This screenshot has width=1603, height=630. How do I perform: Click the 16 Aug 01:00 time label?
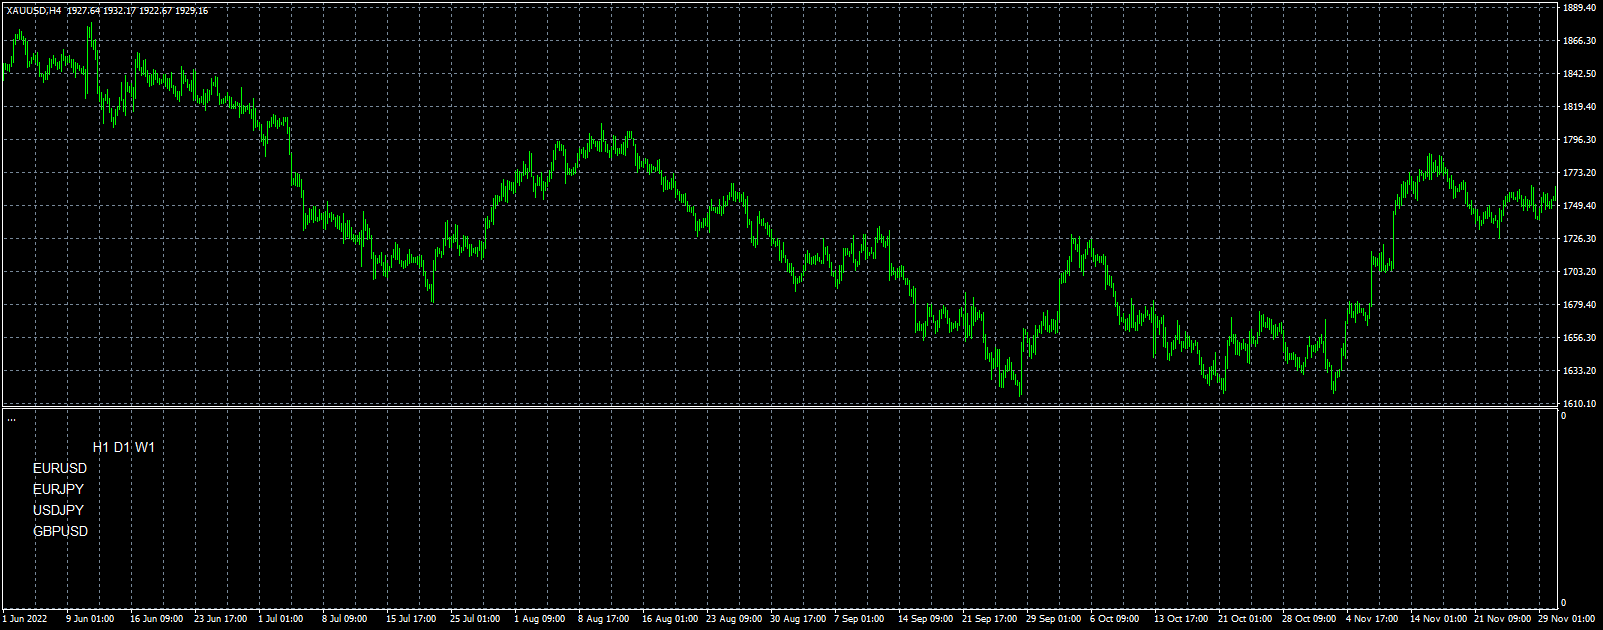click(x=670, y=619)
